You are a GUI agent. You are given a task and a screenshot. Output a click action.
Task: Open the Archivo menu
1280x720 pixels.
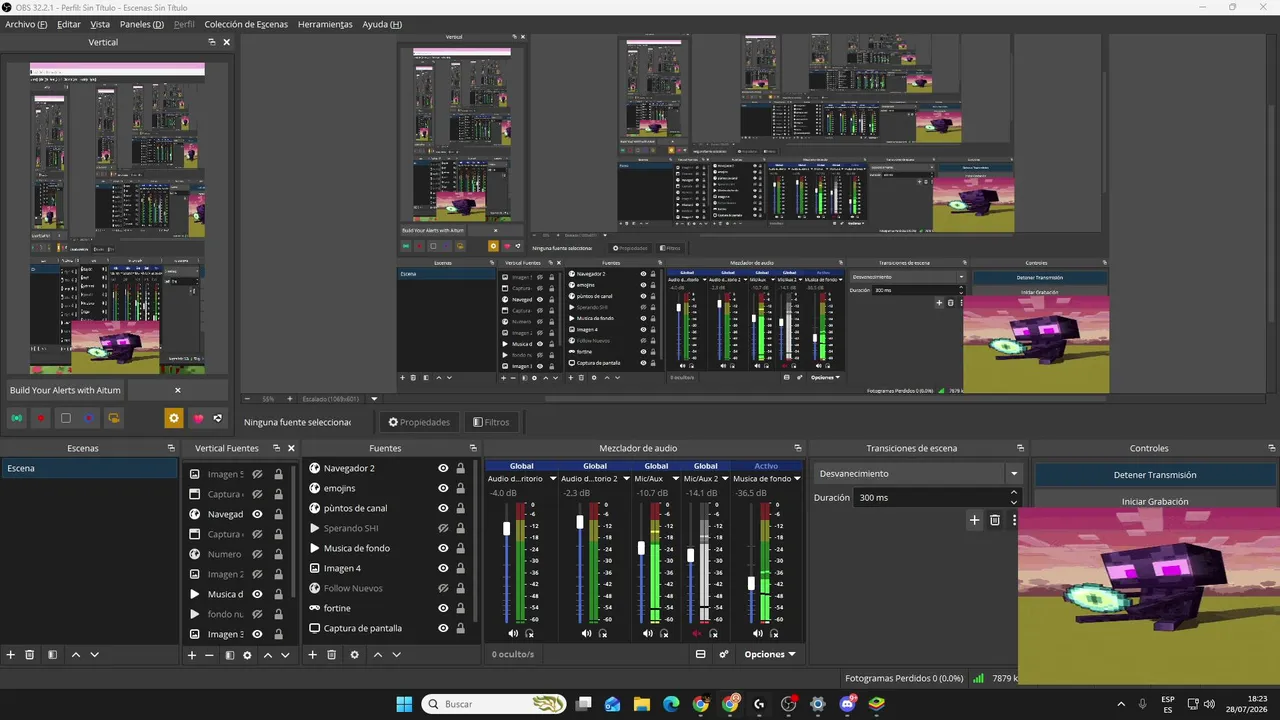[x=26, y=24]
